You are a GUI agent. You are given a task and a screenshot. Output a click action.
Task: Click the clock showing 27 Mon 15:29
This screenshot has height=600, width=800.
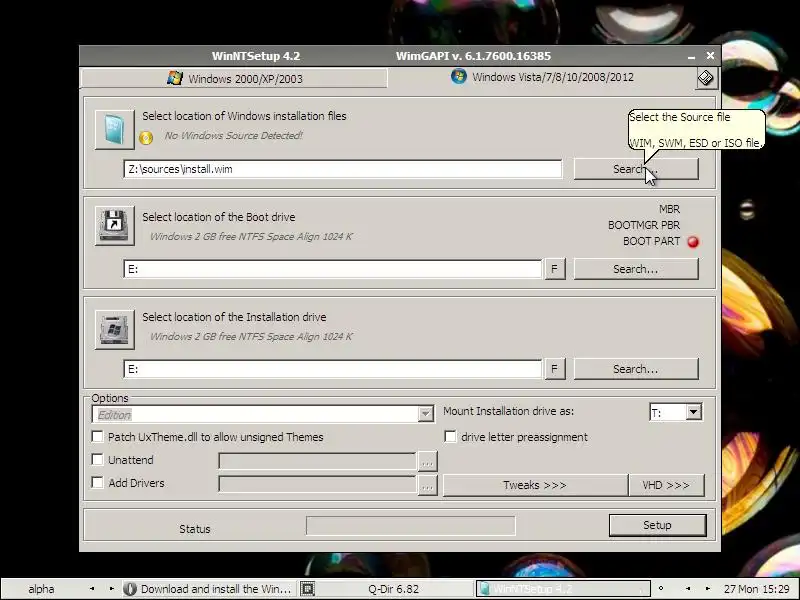[x=756, y=589]
